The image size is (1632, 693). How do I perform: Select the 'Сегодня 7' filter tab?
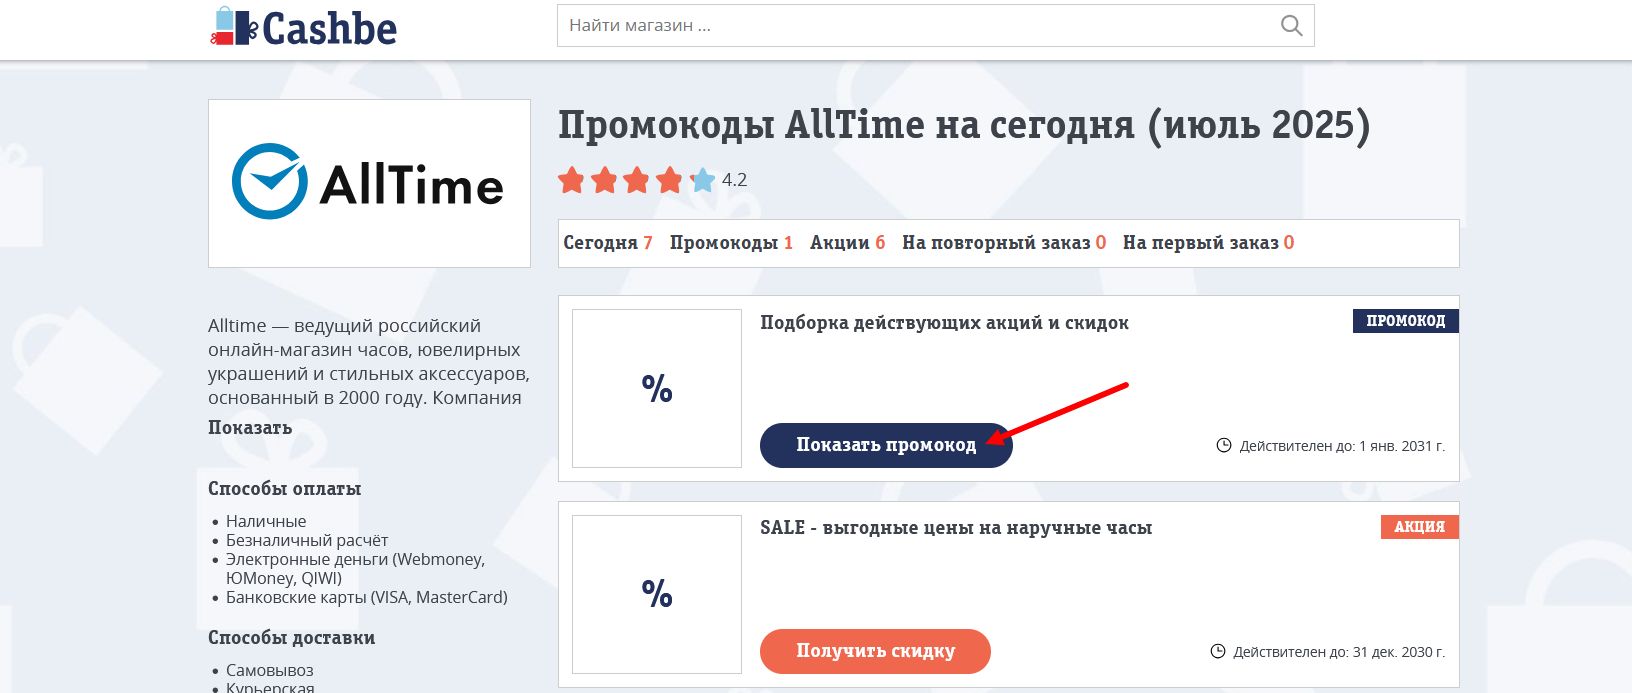[x=608, y=243]
